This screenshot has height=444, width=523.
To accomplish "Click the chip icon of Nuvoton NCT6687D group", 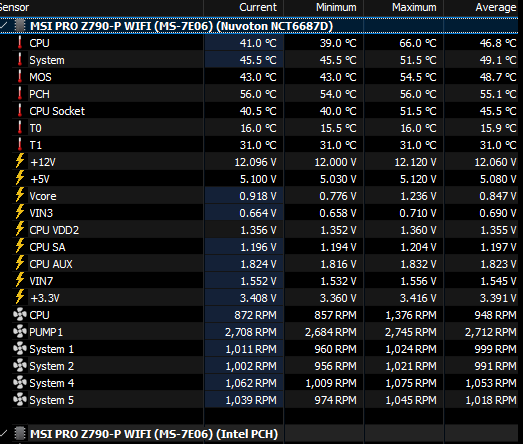I will tap(20, 26).
